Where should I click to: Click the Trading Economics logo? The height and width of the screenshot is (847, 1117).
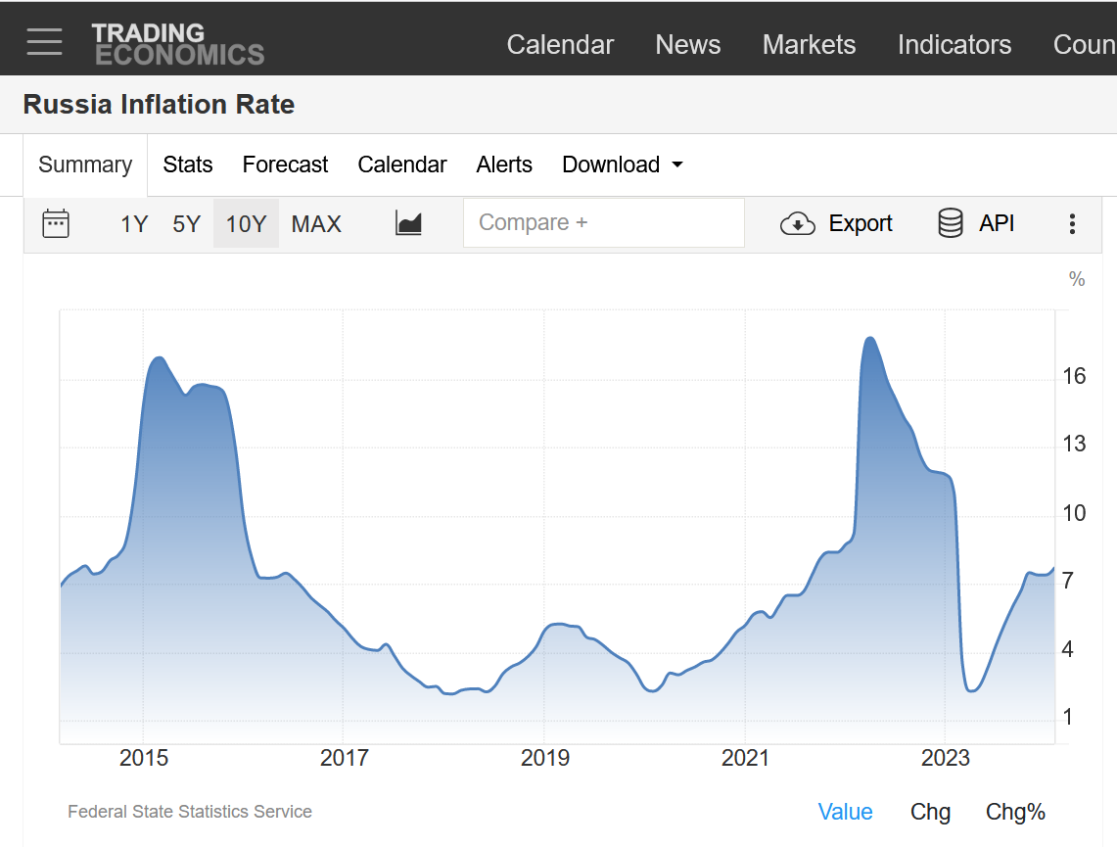point(178,44)
